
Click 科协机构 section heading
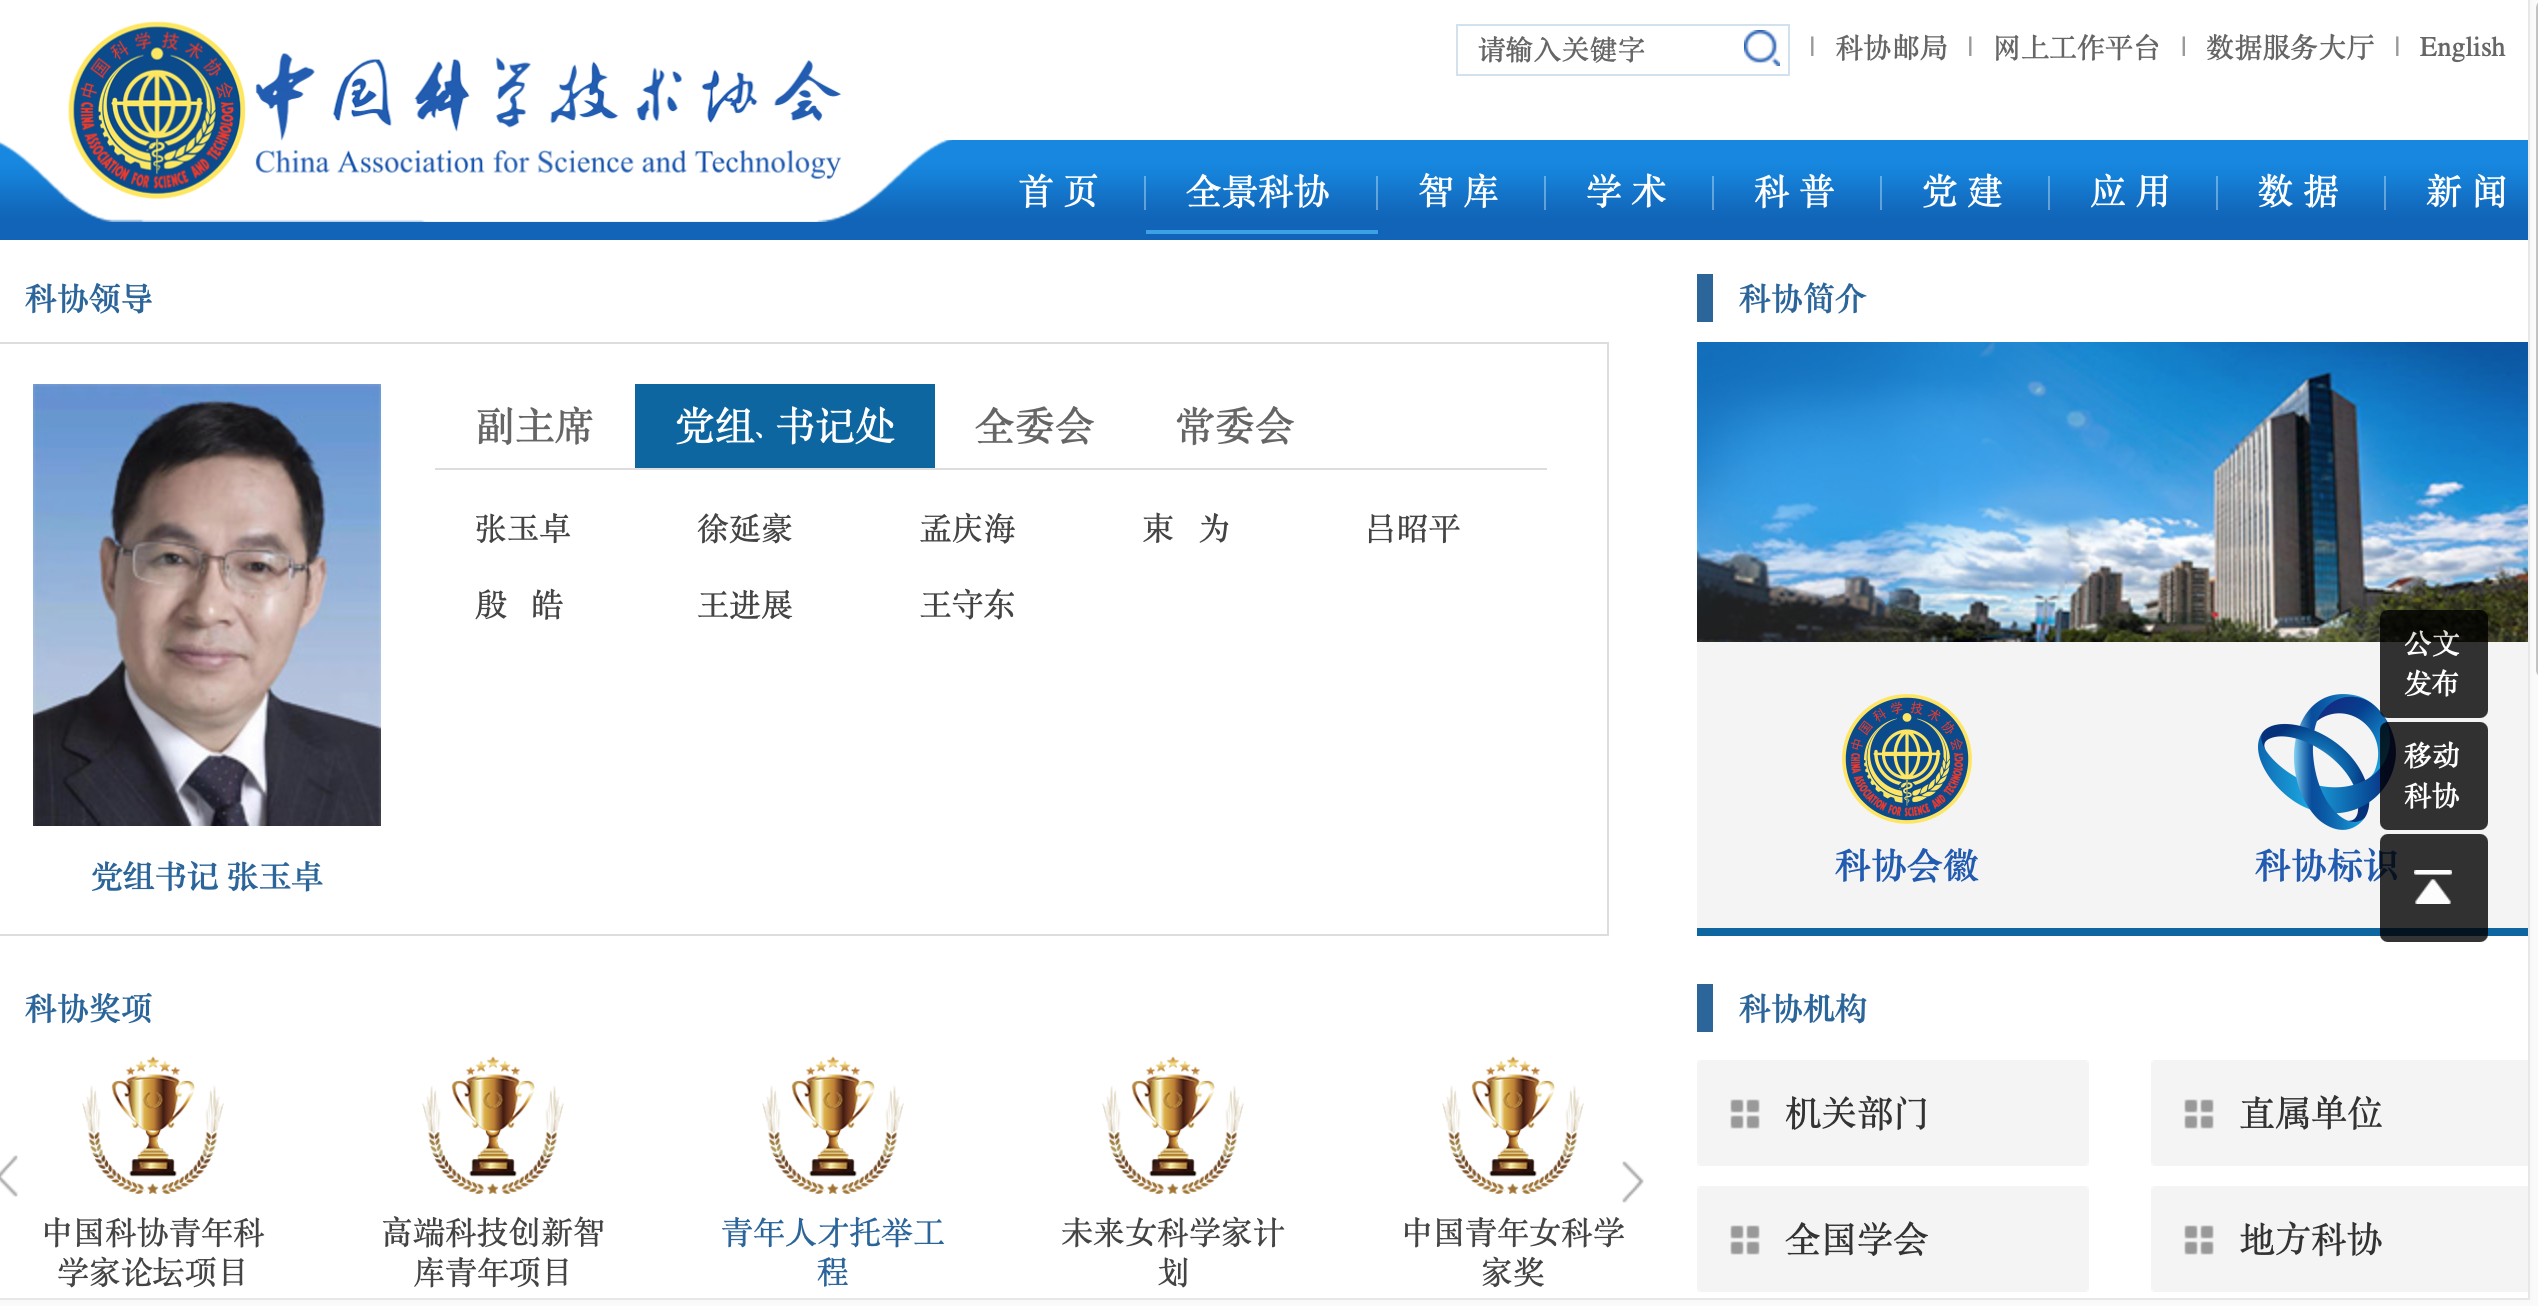1802,1008
